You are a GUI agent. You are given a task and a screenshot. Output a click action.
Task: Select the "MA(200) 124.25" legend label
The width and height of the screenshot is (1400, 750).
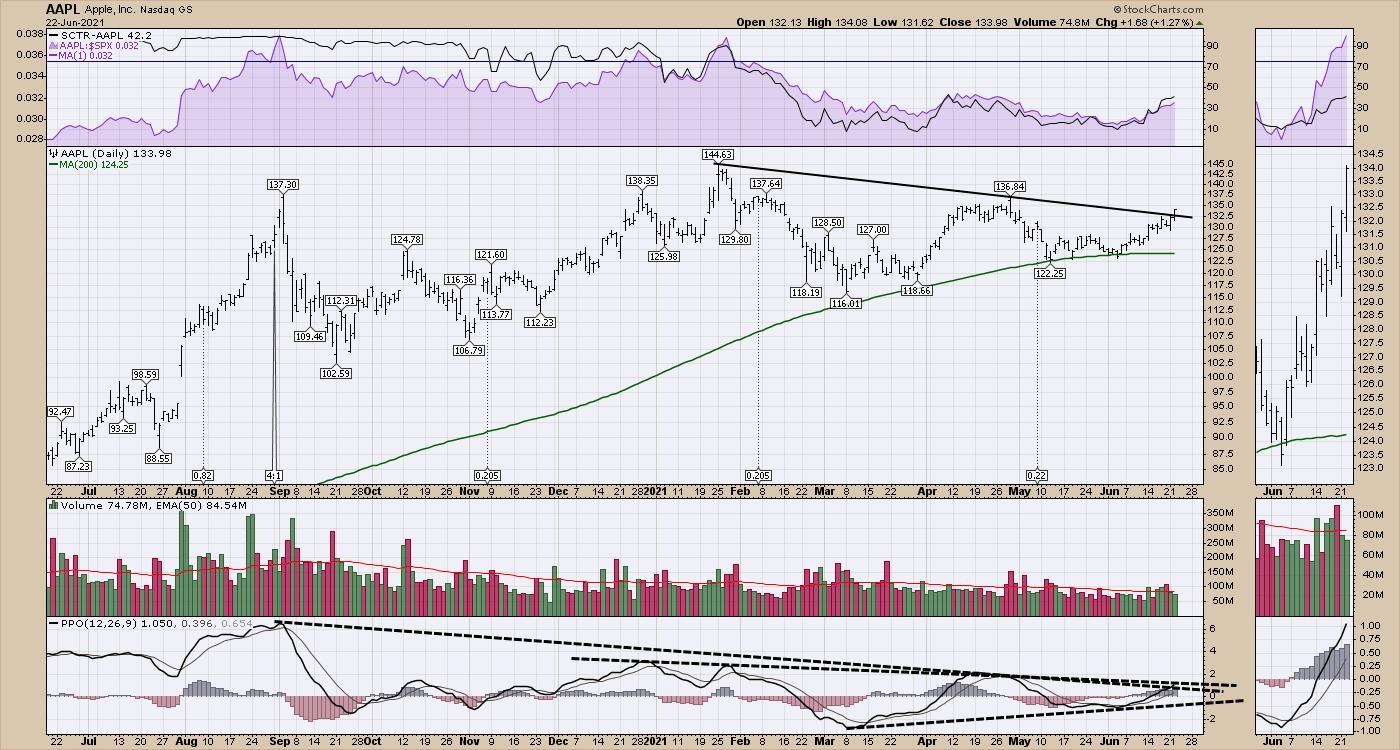92,164
